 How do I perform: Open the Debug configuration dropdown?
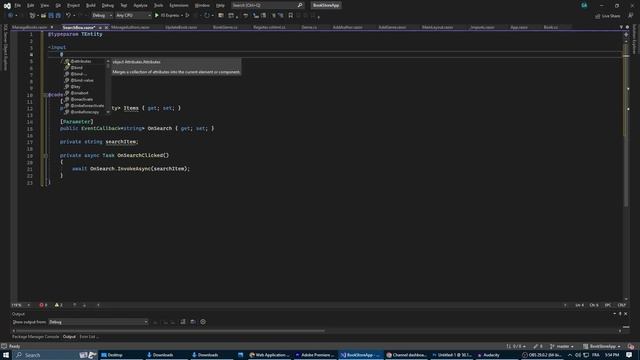coord(102,16)
